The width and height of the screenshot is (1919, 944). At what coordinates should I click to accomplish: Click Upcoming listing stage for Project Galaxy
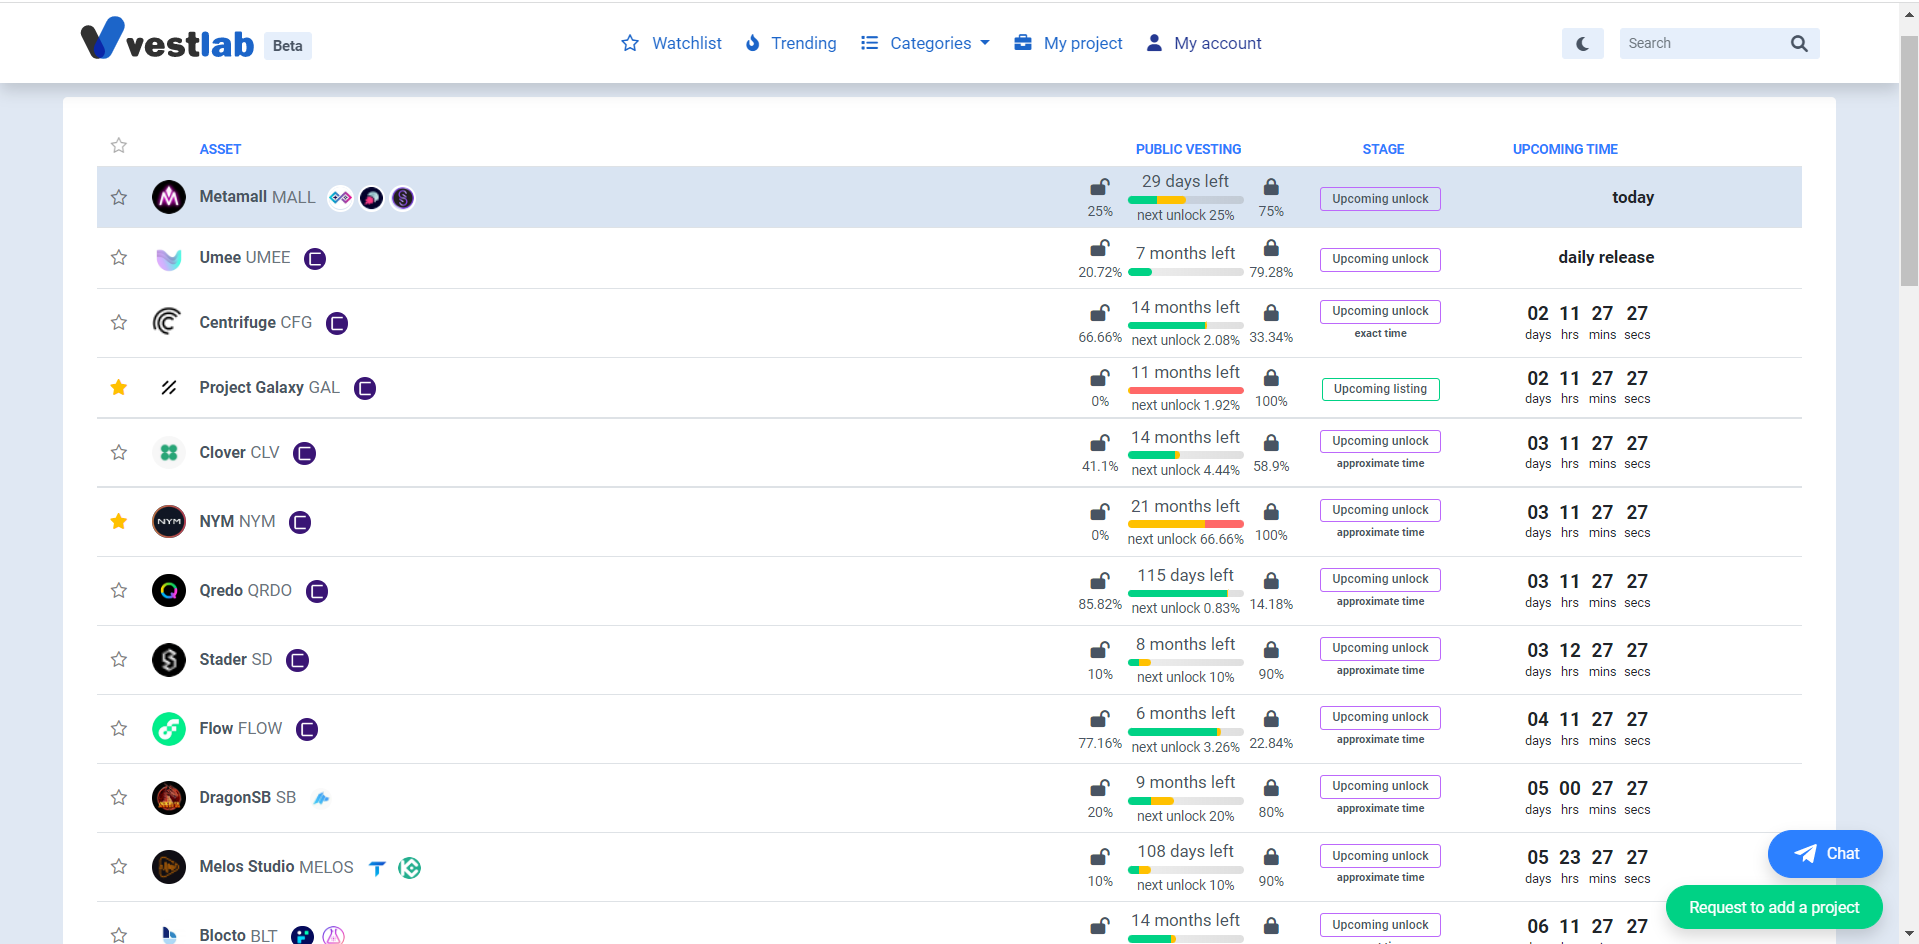(1380, 389)
